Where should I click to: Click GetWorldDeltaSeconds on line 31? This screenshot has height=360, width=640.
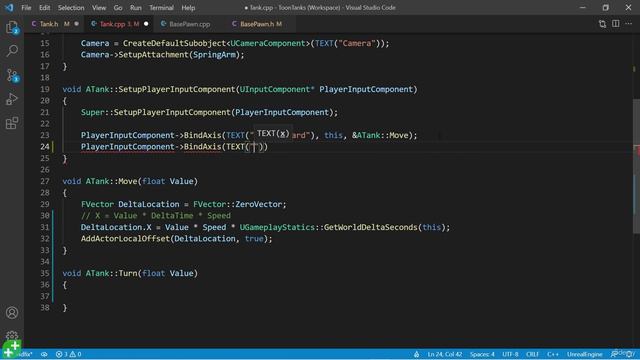(371, 227)
